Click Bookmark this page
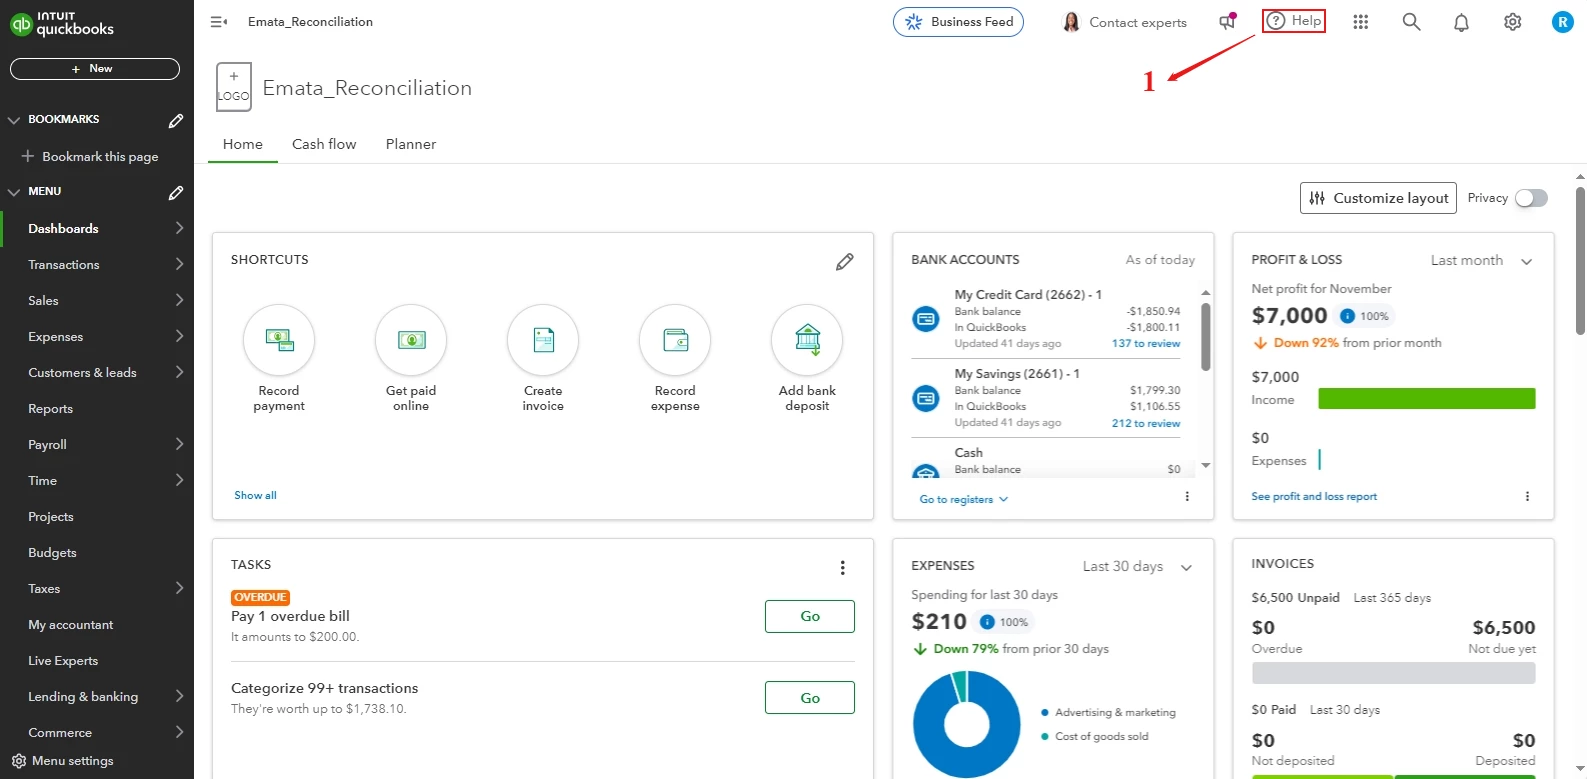The image size is (1587, 779). [90, 157]
